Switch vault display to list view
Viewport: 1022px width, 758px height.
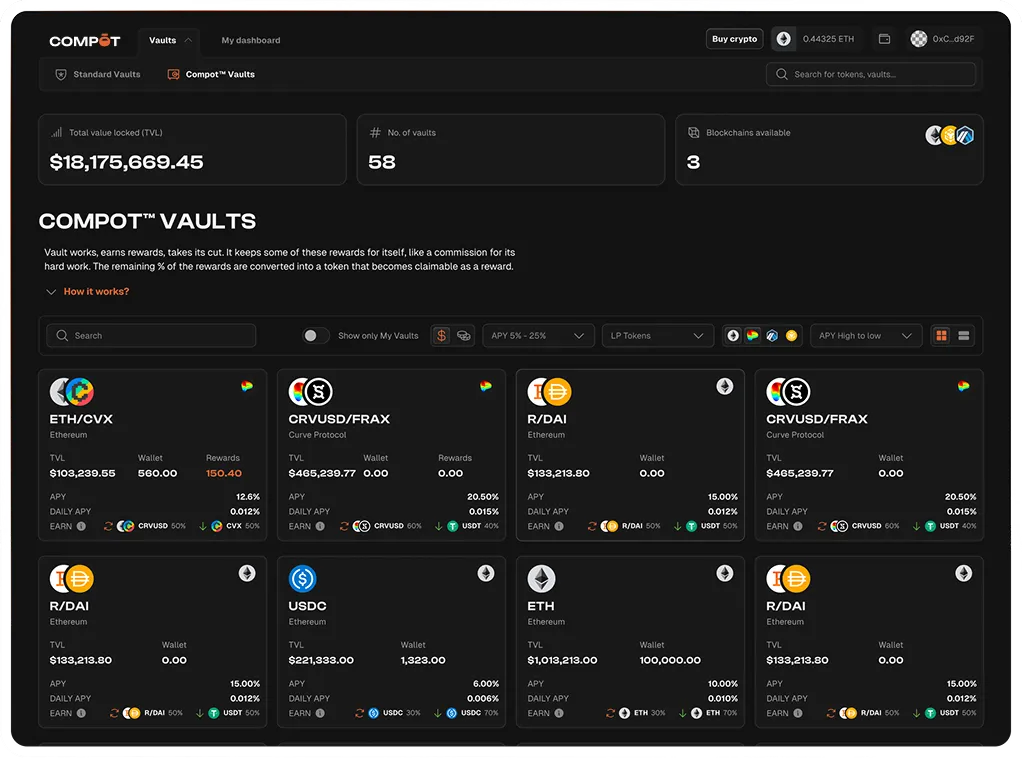pyautogui.click(x=963, y=335)
